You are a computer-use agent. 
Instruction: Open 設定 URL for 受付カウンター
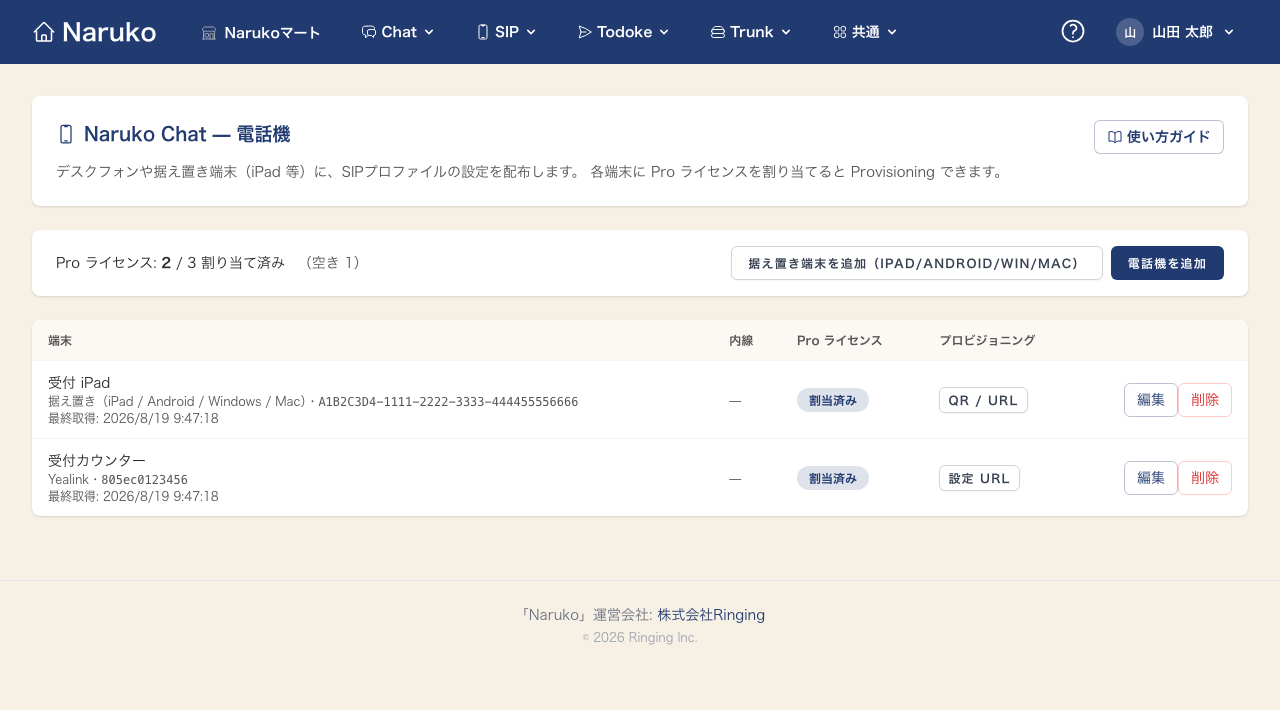pyautogui.click(x=979, y=478)
